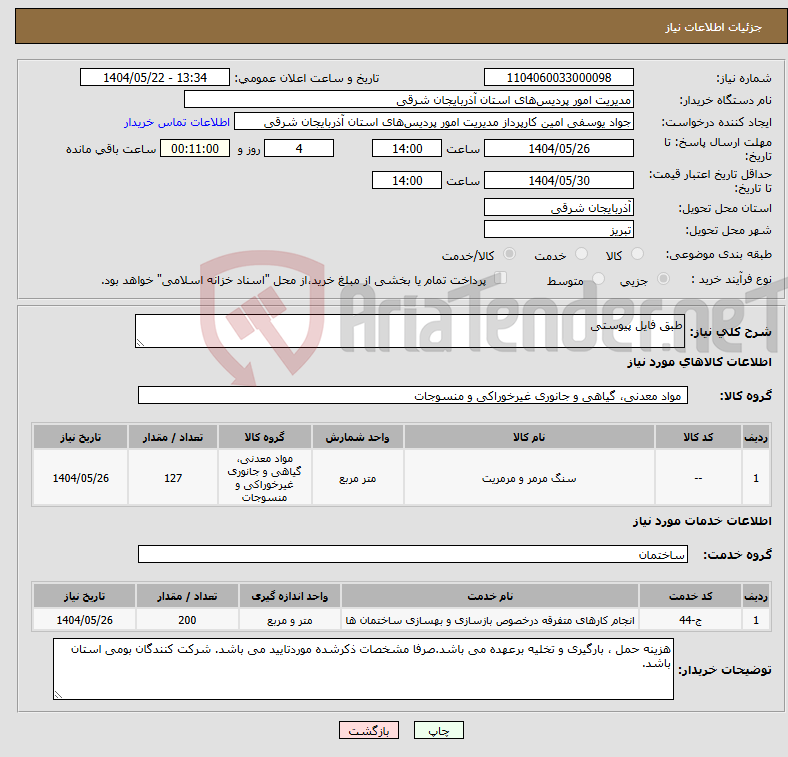The image size is (788, 757).
Task: Click the چاپ (print) button
Action: pyautogui.click(x=438, y=730)
